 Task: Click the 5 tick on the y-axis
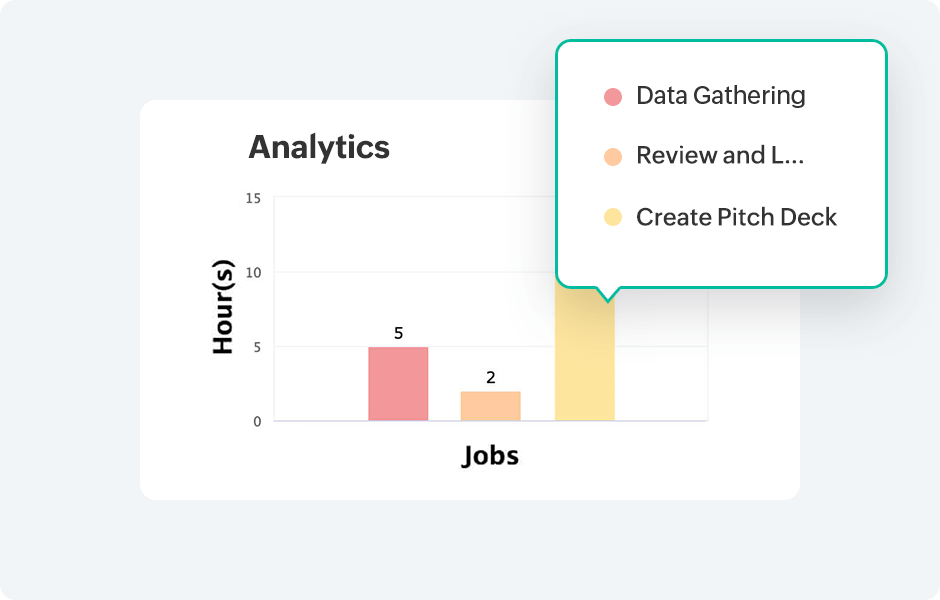[x=256, y=347]
